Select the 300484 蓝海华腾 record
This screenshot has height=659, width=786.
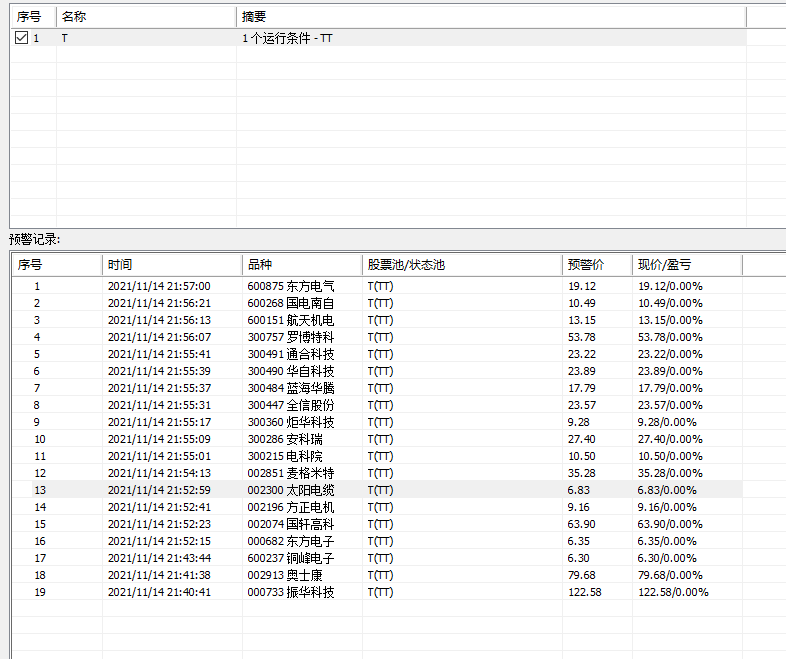(377, 388)
